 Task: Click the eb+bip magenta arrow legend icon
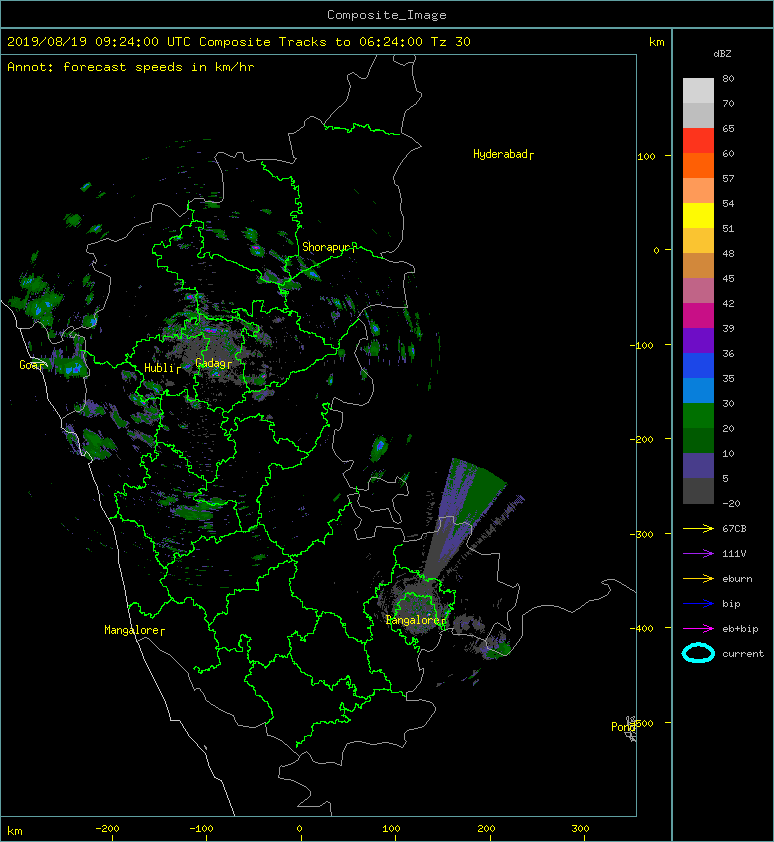pyautogui.click(x=698, y=629)
